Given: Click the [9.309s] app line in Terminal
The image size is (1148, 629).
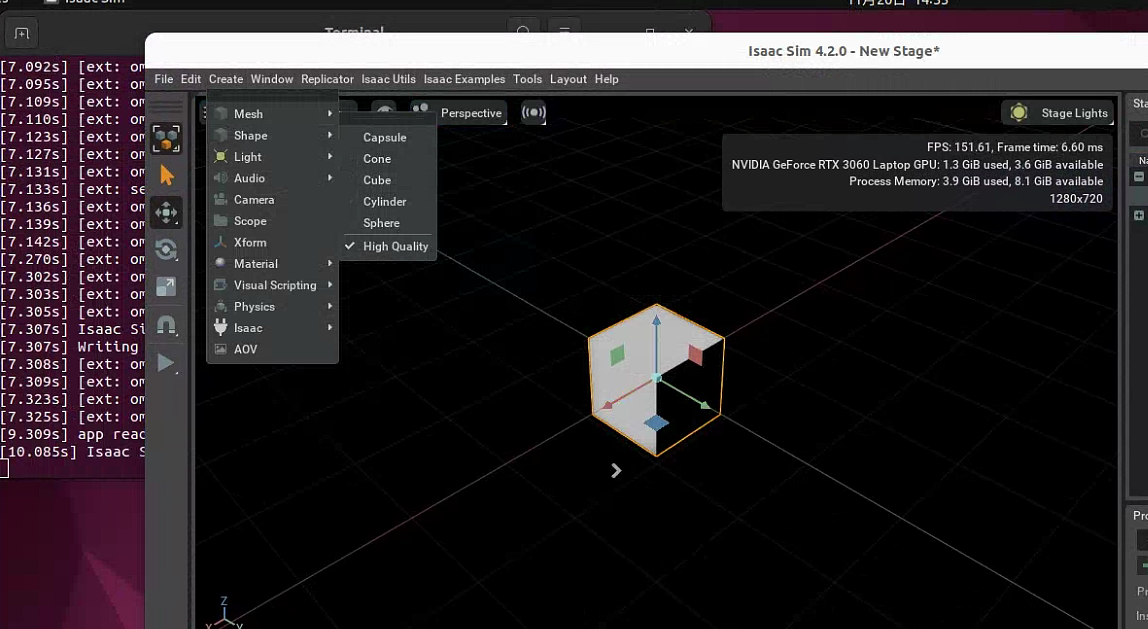Looking at the screenshot, I should coord(72,434).
